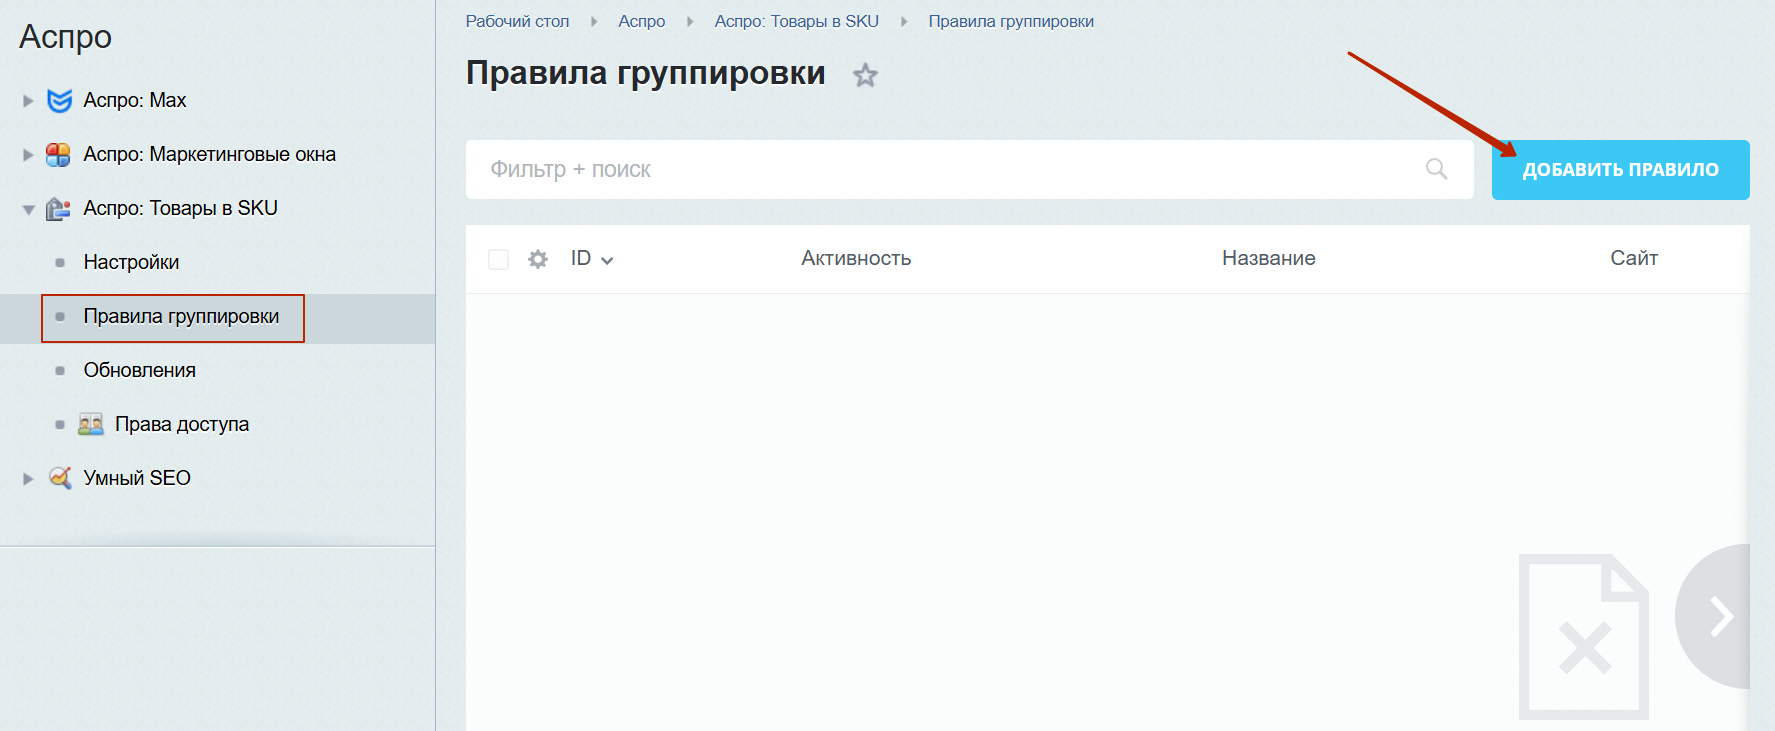Toggle the select-all rows checkbox
Viewport: 1775px width, 731px height.
[498, 259]
